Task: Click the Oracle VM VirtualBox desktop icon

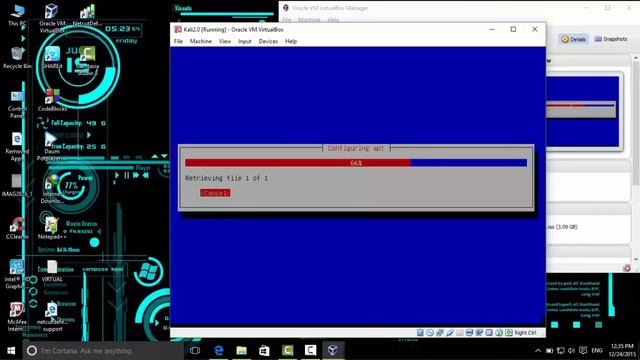Action: [52, 18]
